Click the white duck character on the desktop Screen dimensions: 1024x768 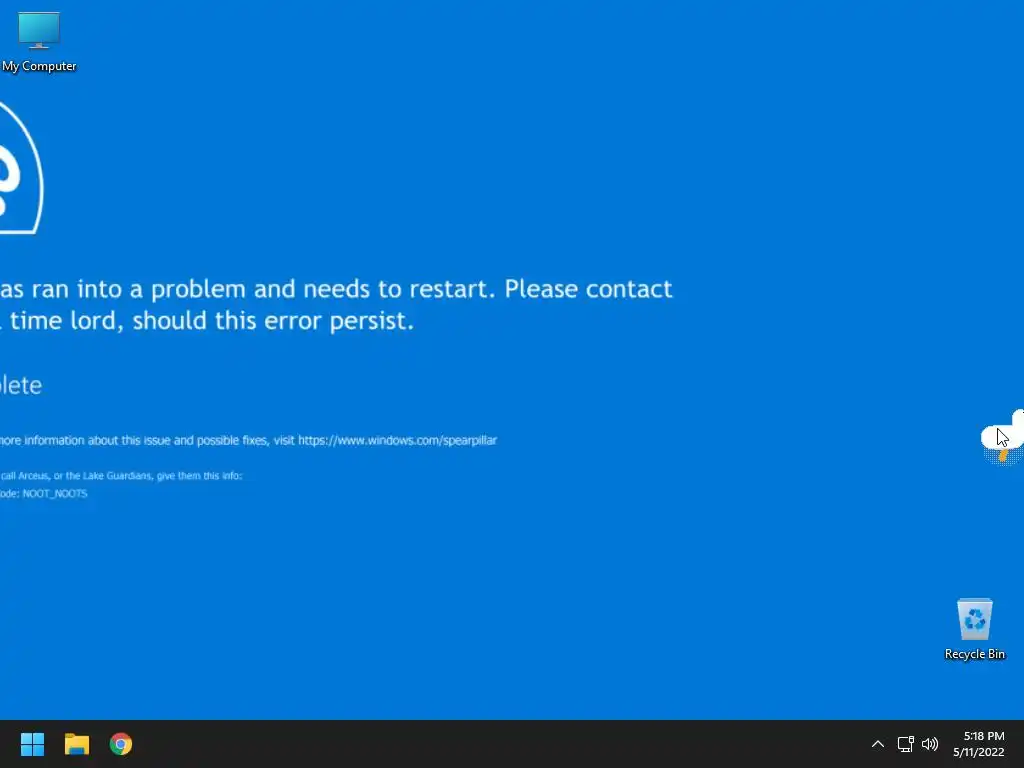1004,437
